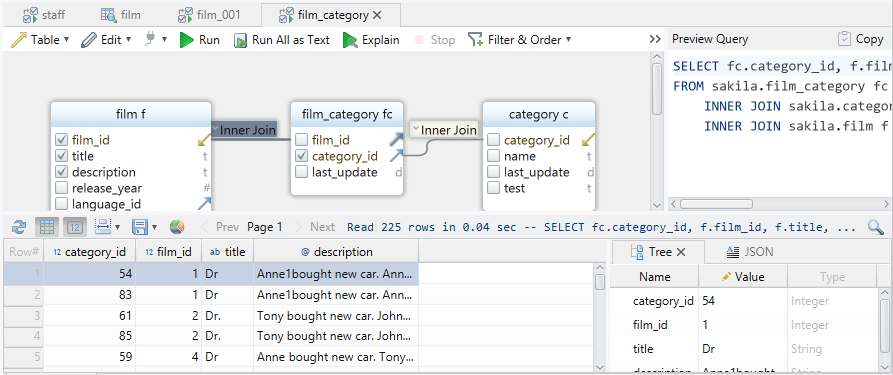Click film f language_id foreign key arrow
This screenshot has width=893, height=375.
pos(204,203)
